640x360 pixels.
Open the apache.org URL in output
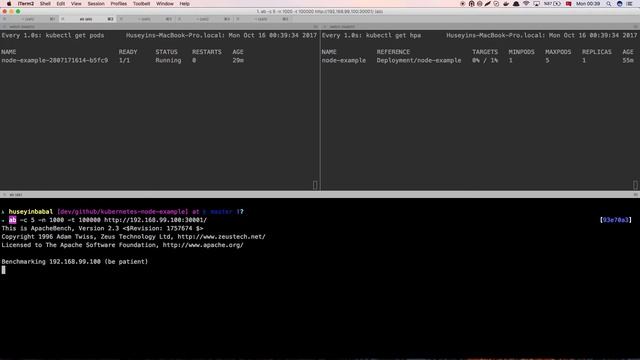pos(203,245)
